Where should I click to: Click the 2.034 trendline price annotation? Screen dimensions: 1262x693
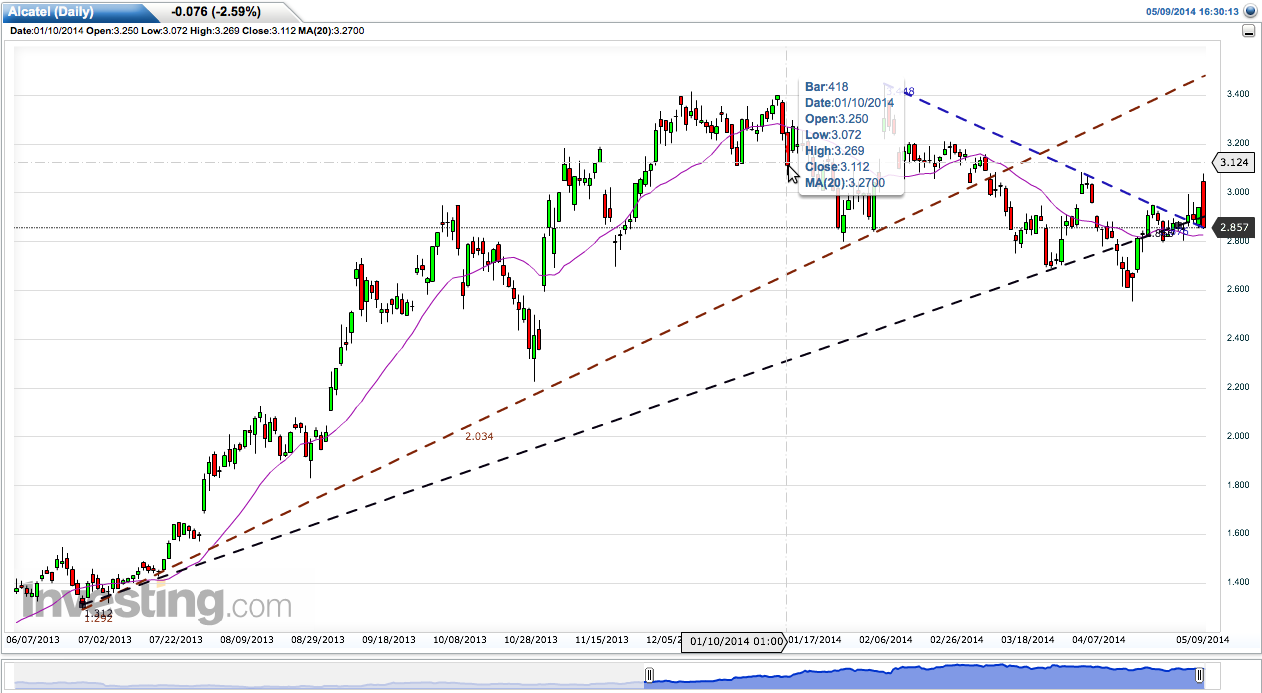click(x=479, y=436)
